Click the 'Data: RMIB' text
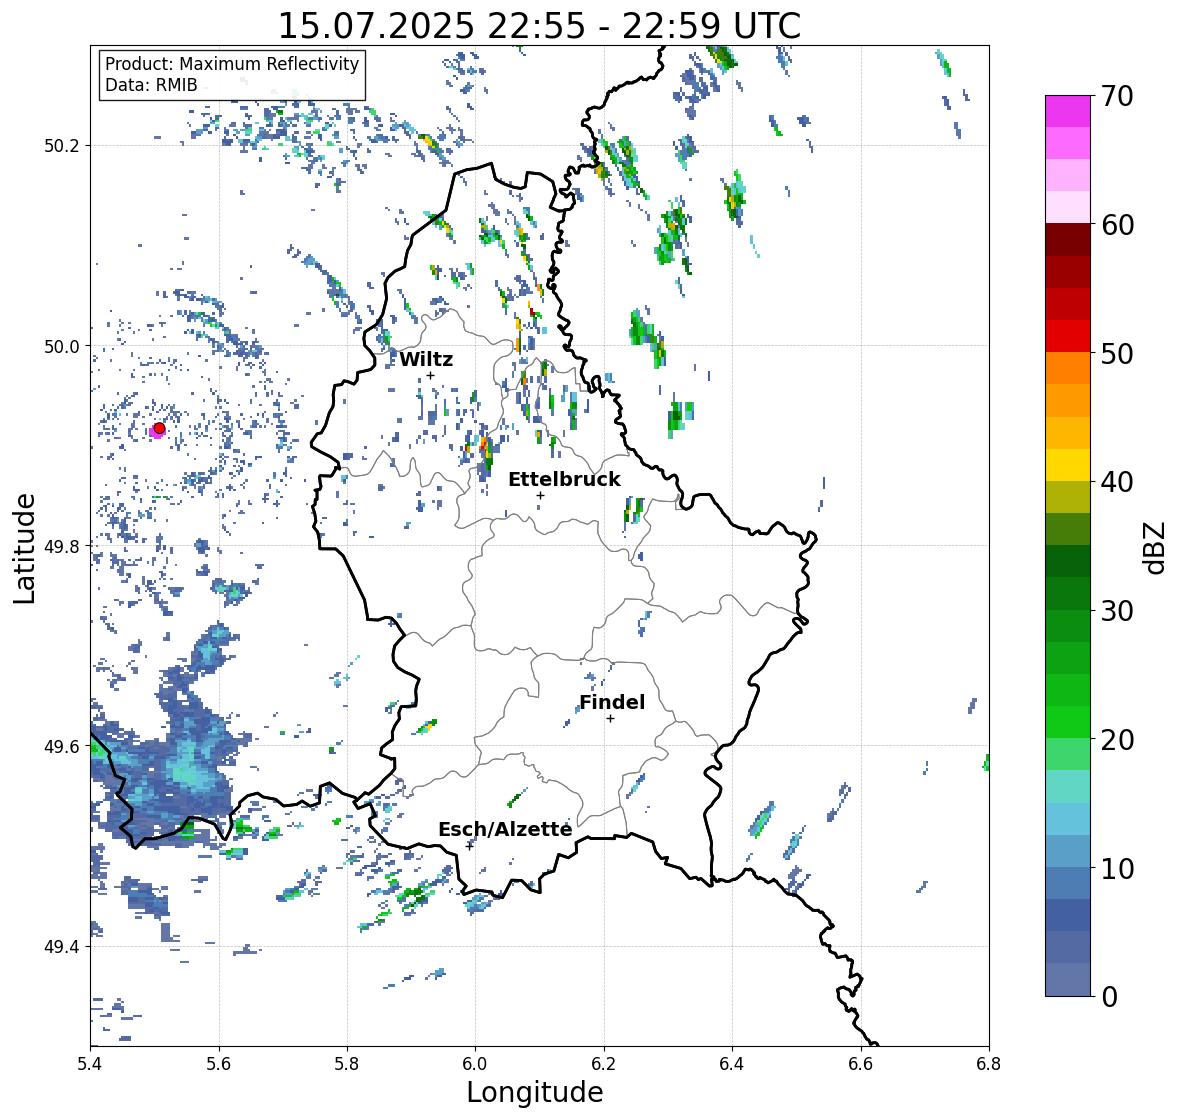The width and height of the screenshot is (1179, 1117). 151,85
